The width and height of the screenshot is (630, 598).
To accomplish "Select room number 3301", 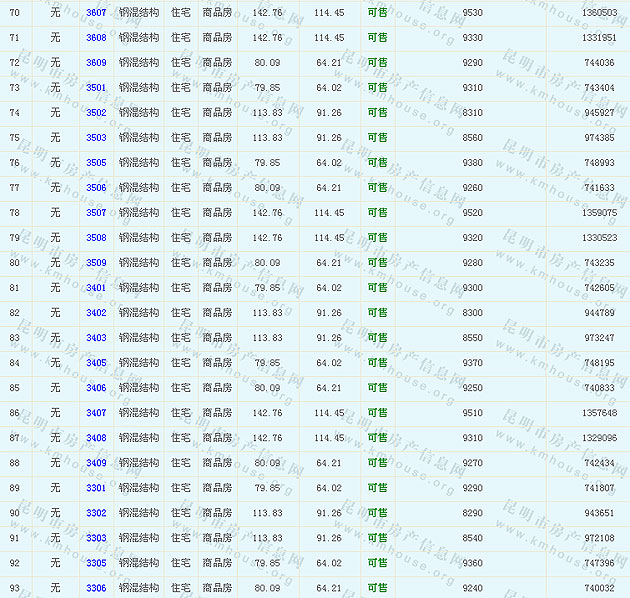I will point(96,488).
